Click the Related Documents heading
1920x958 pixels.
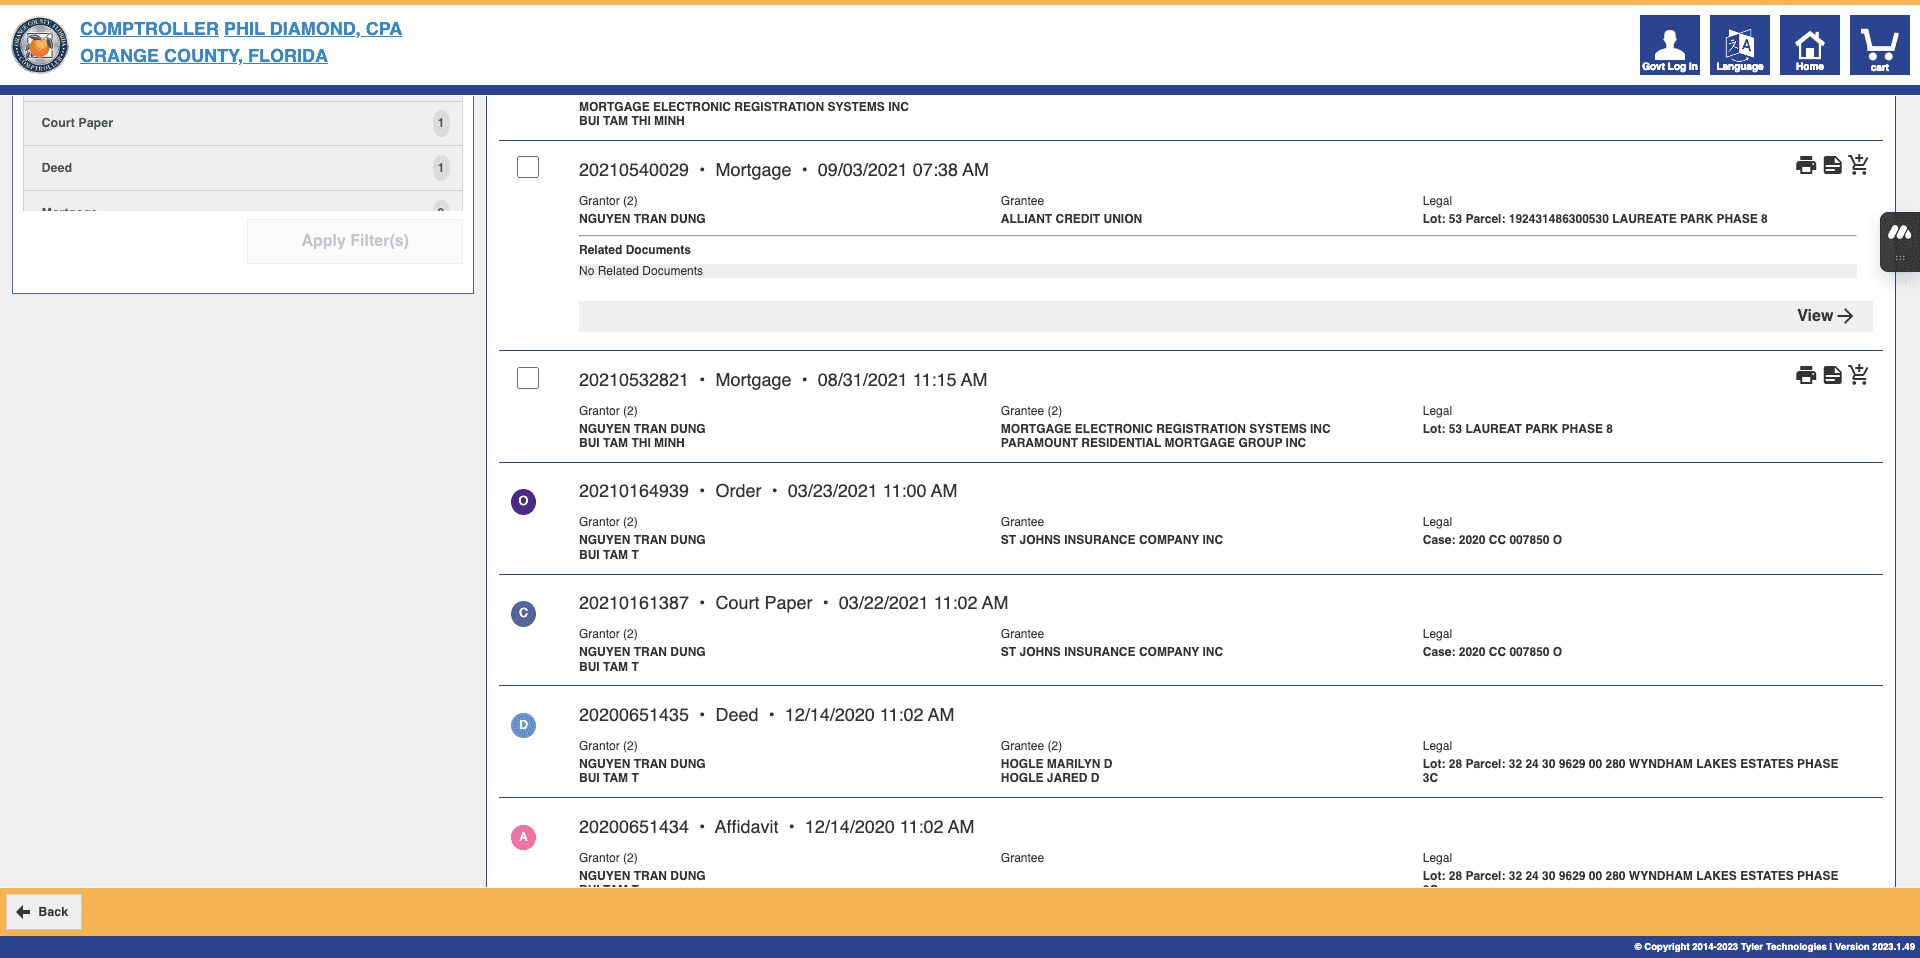pos(635,250)
